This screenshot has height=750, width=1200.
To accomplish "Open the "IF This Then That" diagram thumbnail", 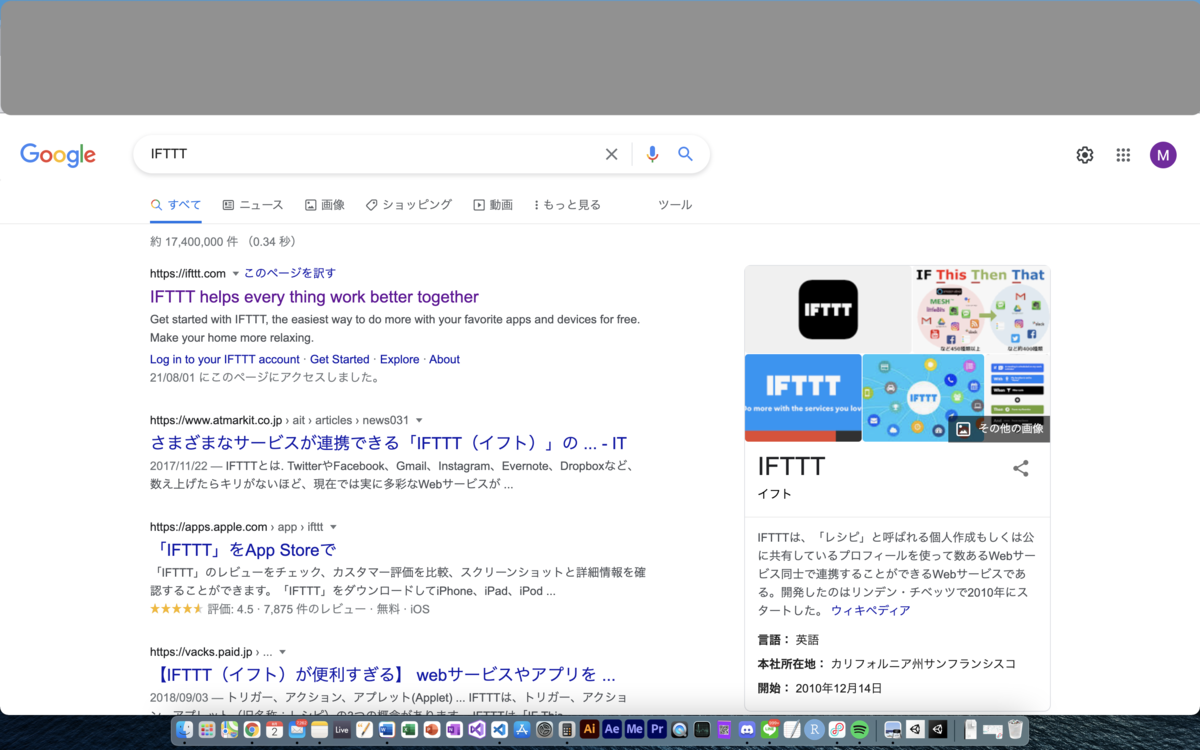I will click(x=981, y=309).
